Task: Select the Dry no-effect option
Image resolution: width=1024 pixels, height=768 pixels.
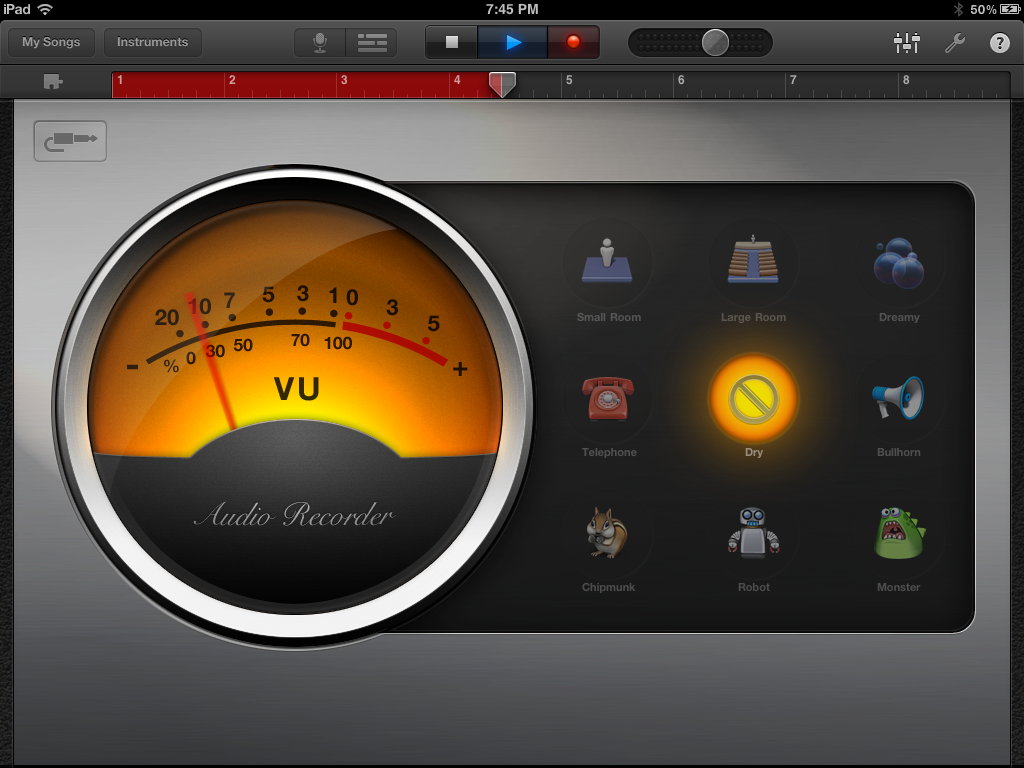Action: [753, 398]
